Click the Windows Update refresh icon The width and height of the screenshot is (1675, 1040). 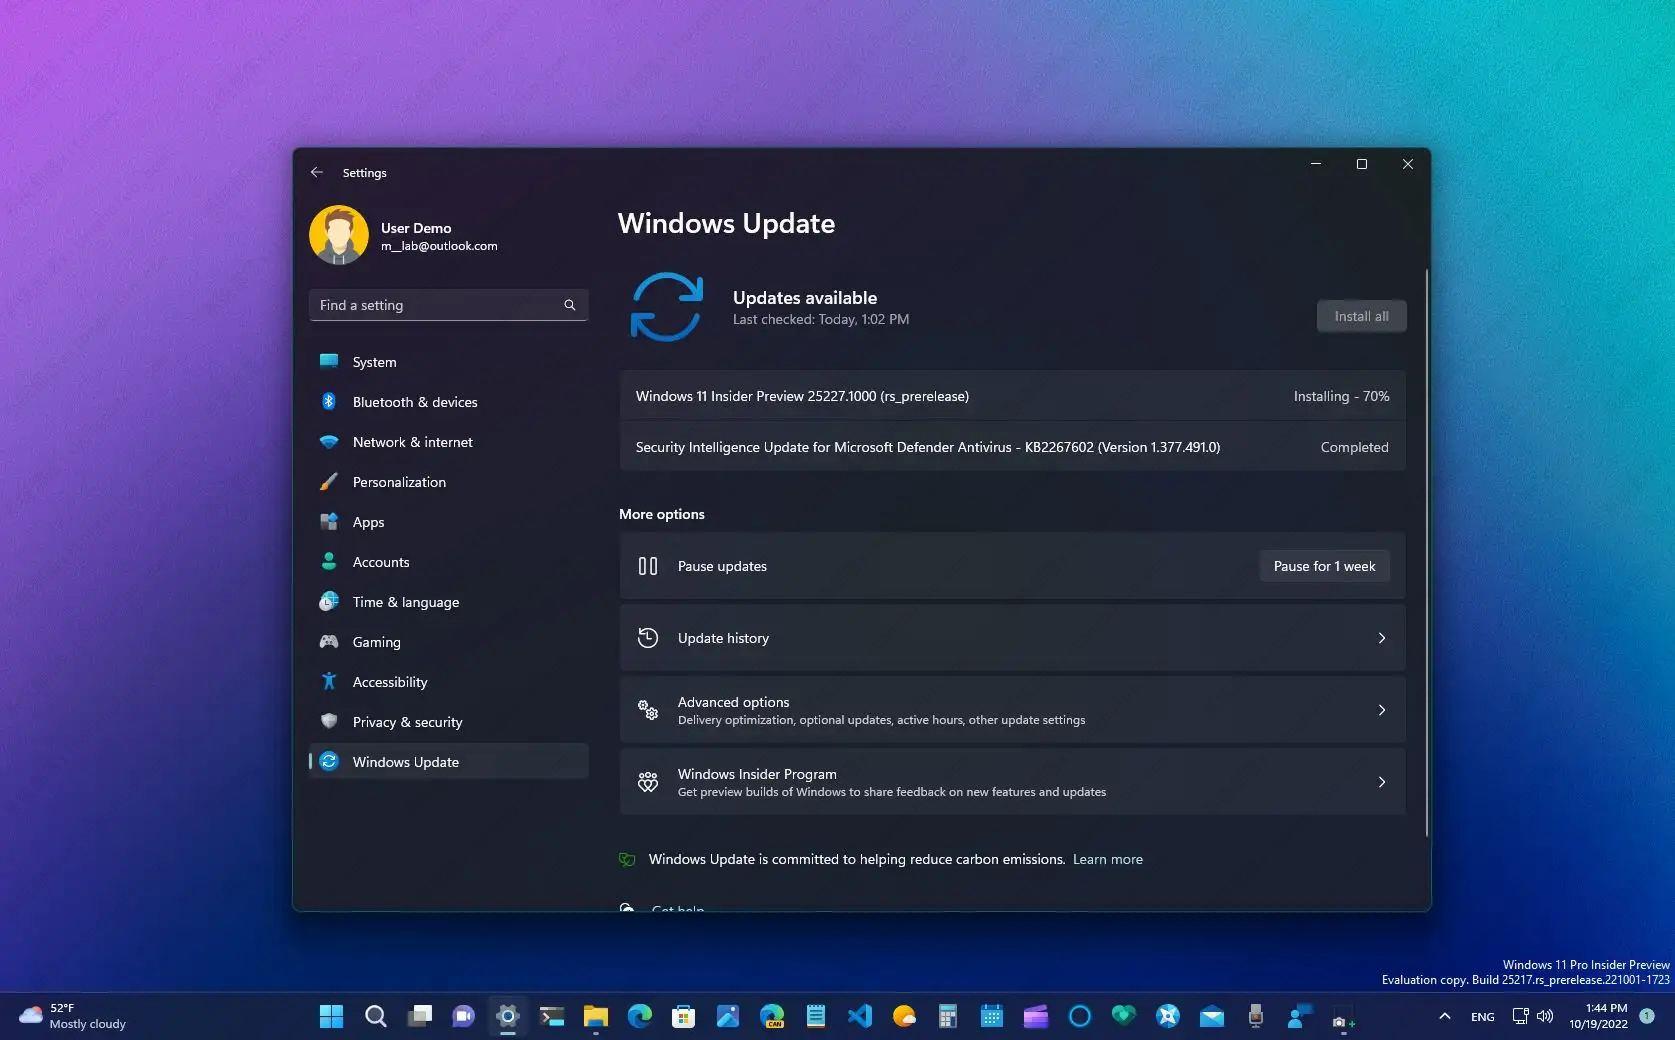(330, 761)
